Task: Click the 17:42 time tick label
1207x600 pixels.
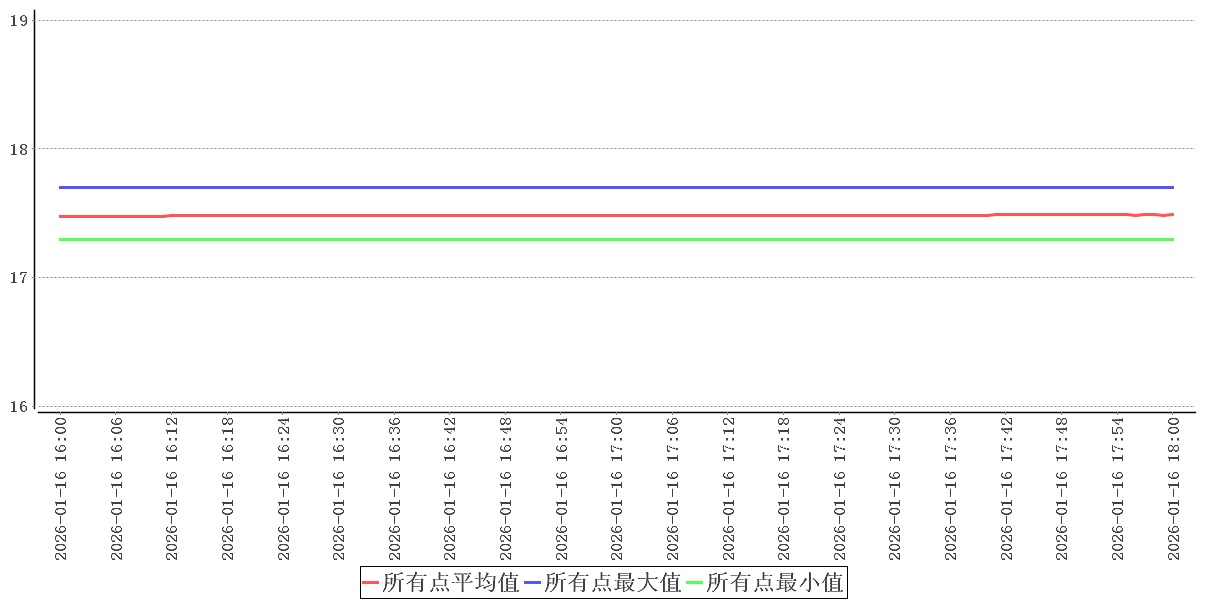Action: [x=1007, y=489]
